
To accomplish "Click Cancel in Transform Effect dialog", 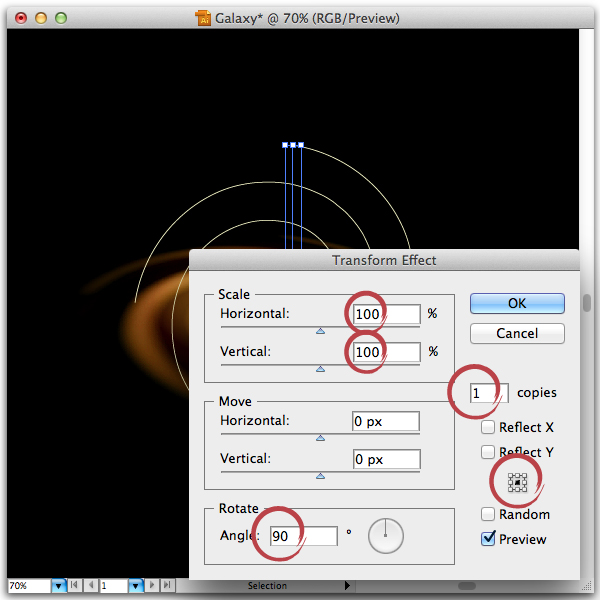I will tap(517, 333).
